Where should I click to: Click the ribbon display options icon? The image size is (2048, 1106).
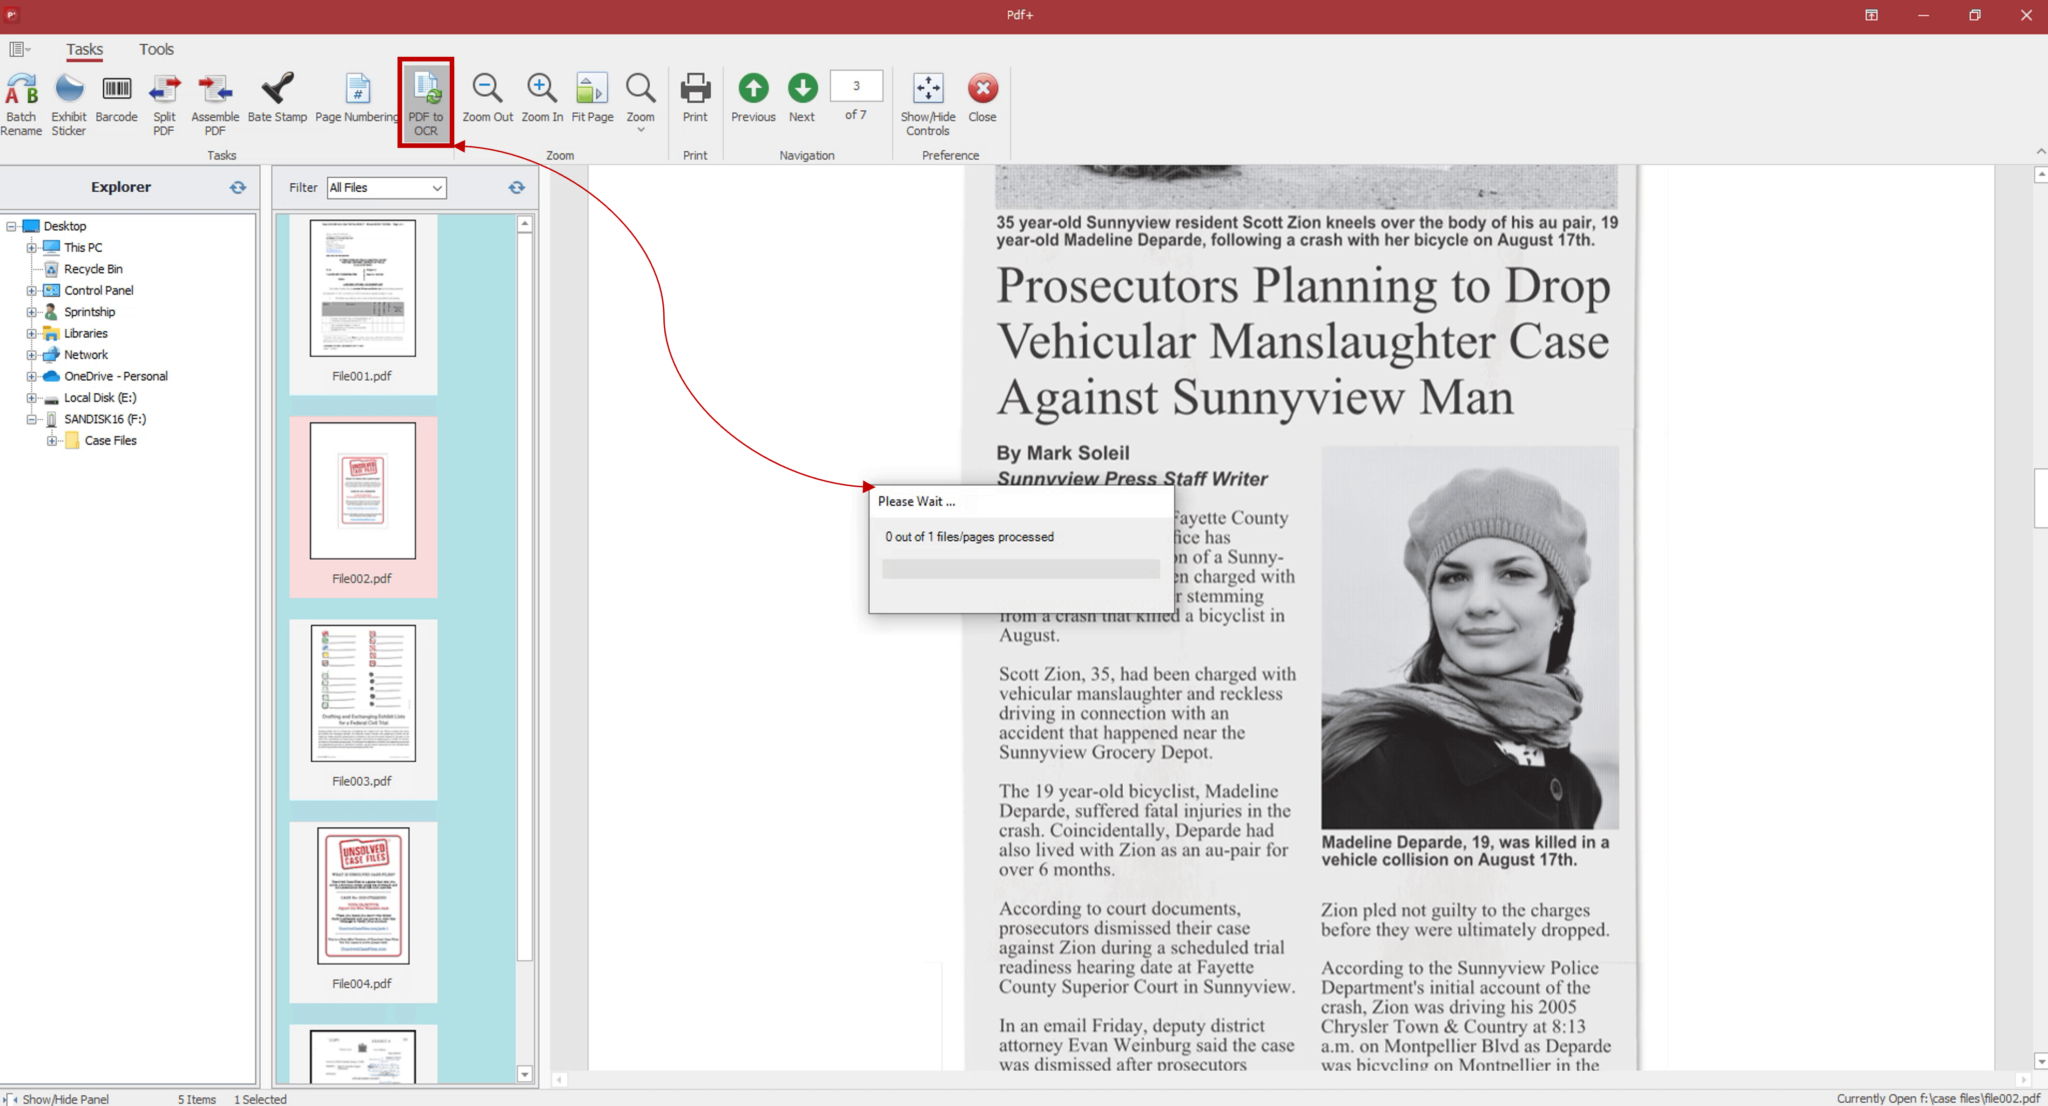coord(1871,15)
